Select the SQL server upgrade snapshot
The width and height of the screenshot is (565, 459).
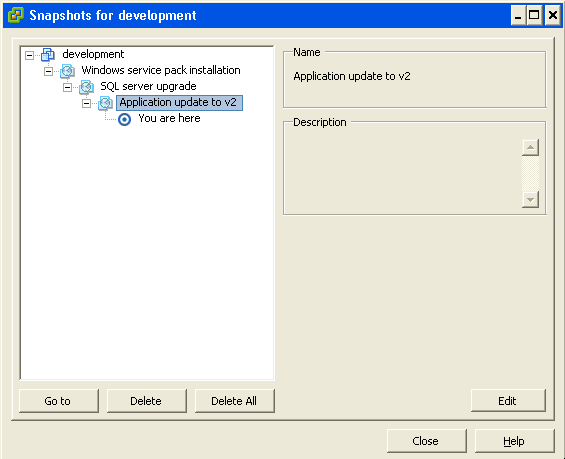tap(148, 86)
